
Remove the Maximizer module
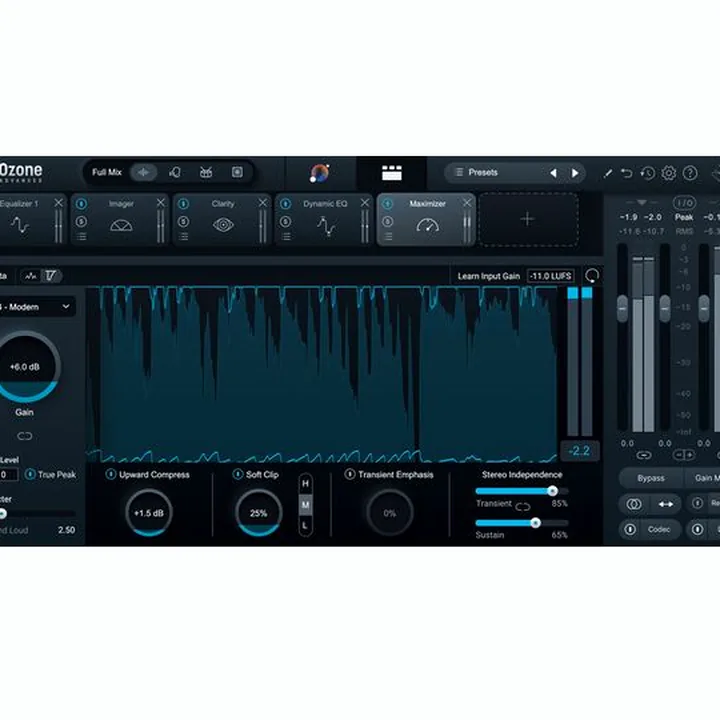click(467, 202)
